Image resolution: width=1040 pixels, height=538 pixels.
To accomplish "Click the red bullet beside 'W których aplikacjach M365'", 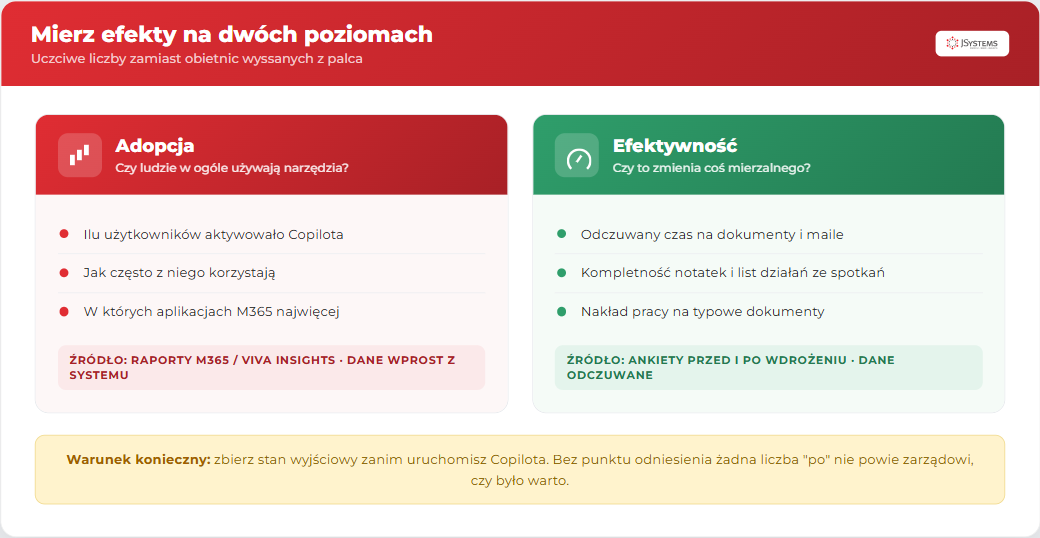I will coord(64,311).
